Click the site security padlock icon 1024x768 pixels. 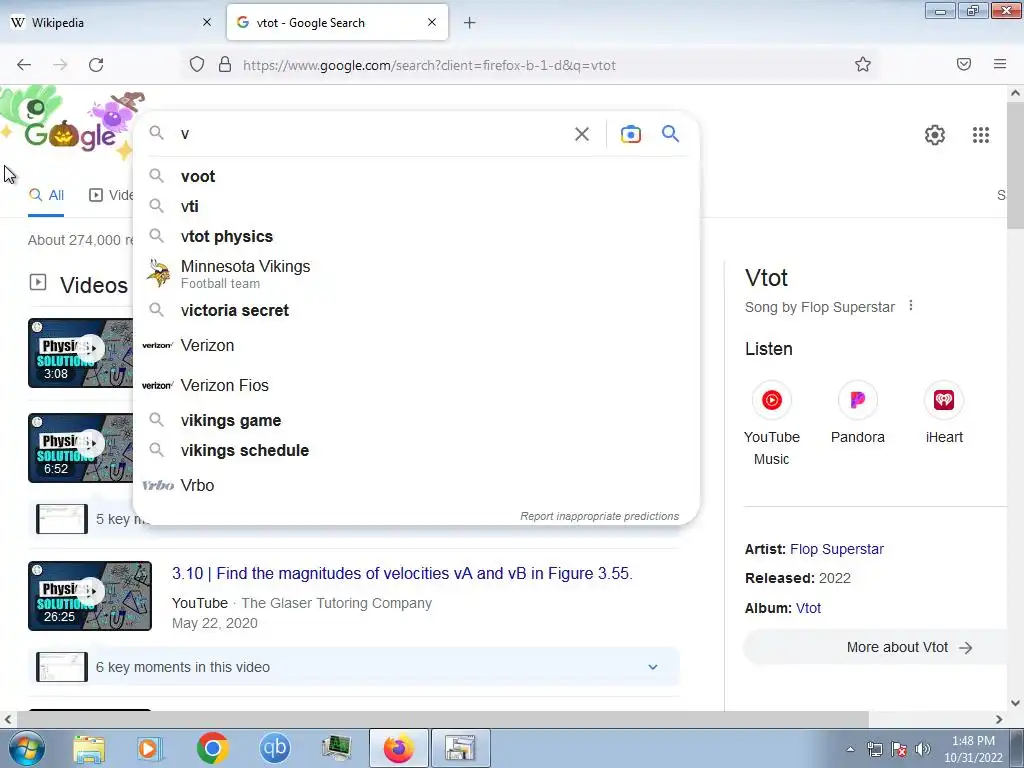(x=225, y=65)
